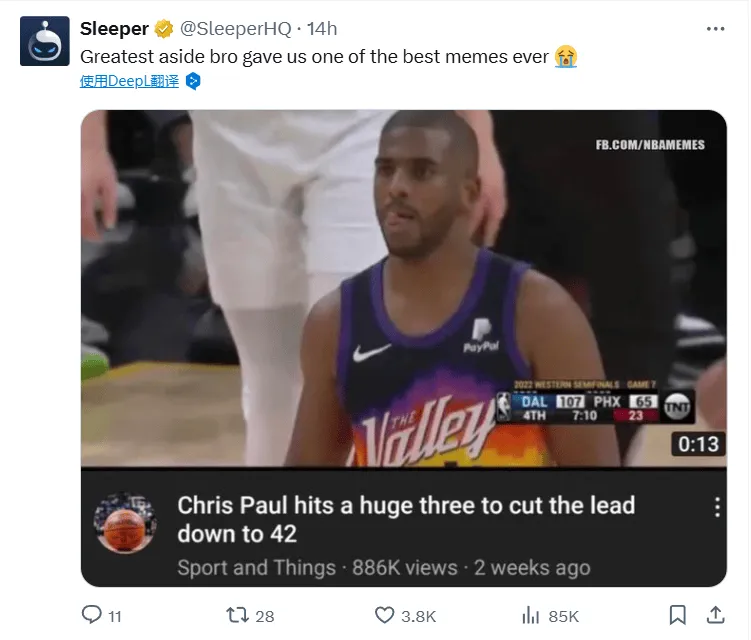Click the 14h timestamp link
751x640 pixels.
pyautogui.click(x=321, y=29)
